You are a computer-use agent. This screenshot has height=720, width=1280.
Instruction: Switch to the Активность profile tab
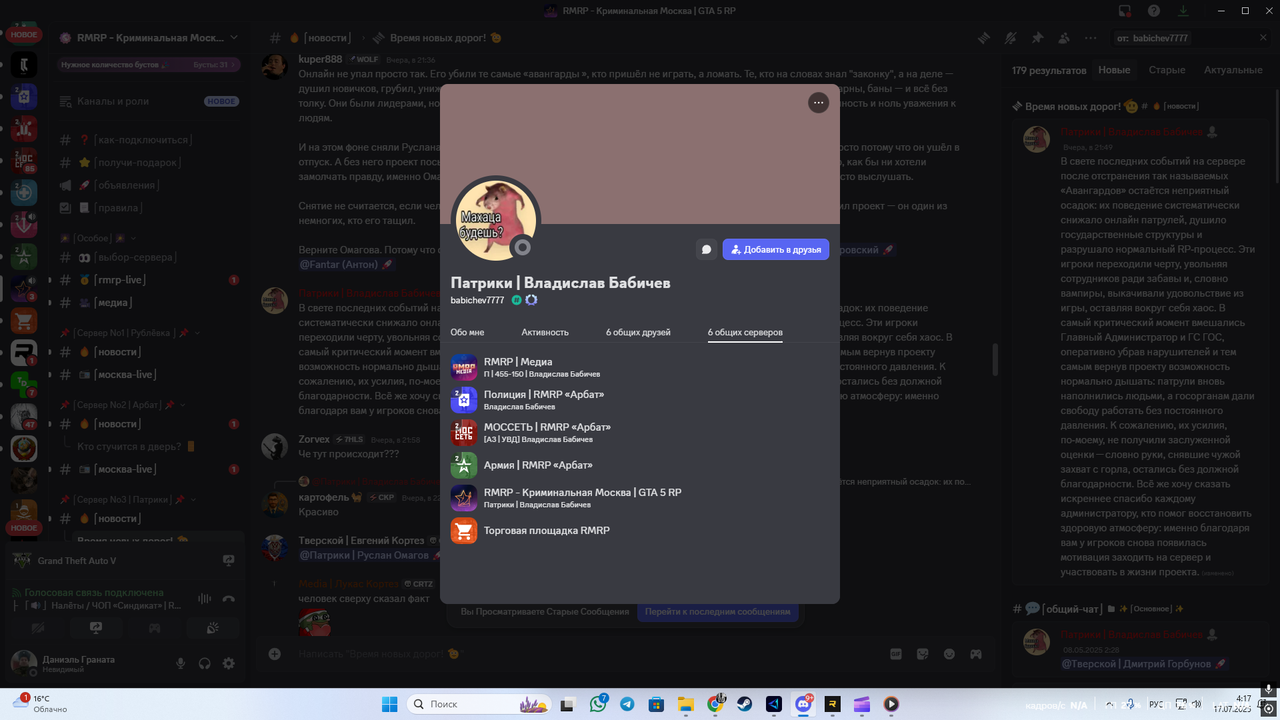click(x=545, y=332)
